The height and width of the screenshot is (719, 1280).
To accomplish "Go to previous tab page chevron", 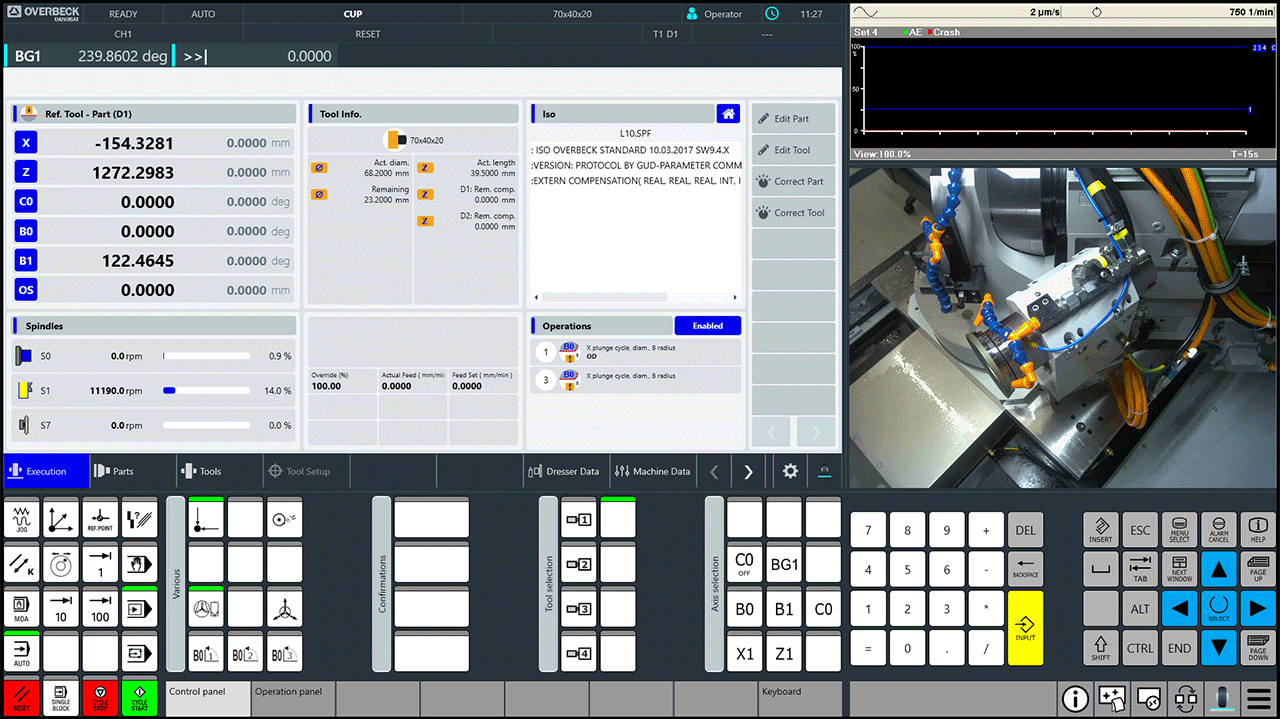I will pyautogui.click(x=714, y=471).
